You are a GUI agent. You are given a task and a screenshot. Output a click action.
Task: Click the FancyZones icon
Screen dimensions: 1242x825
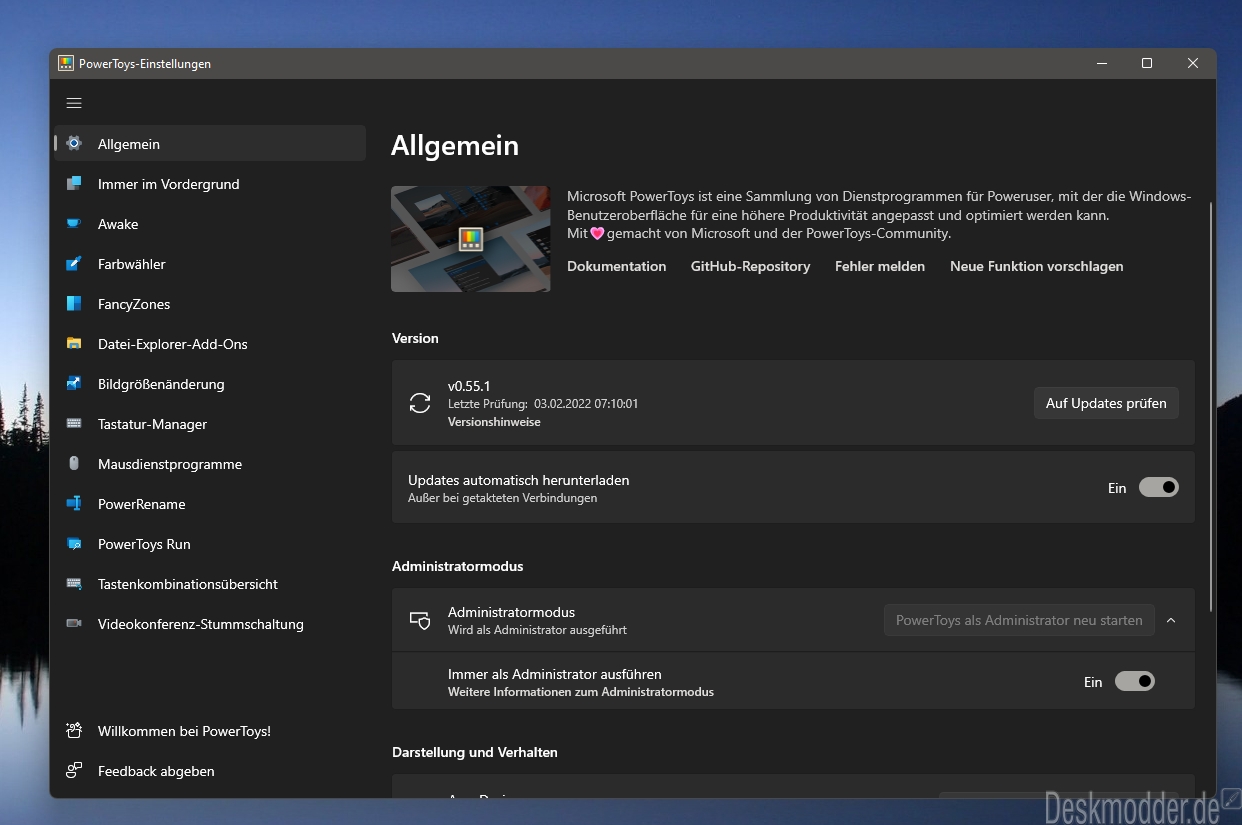point(74,304)
